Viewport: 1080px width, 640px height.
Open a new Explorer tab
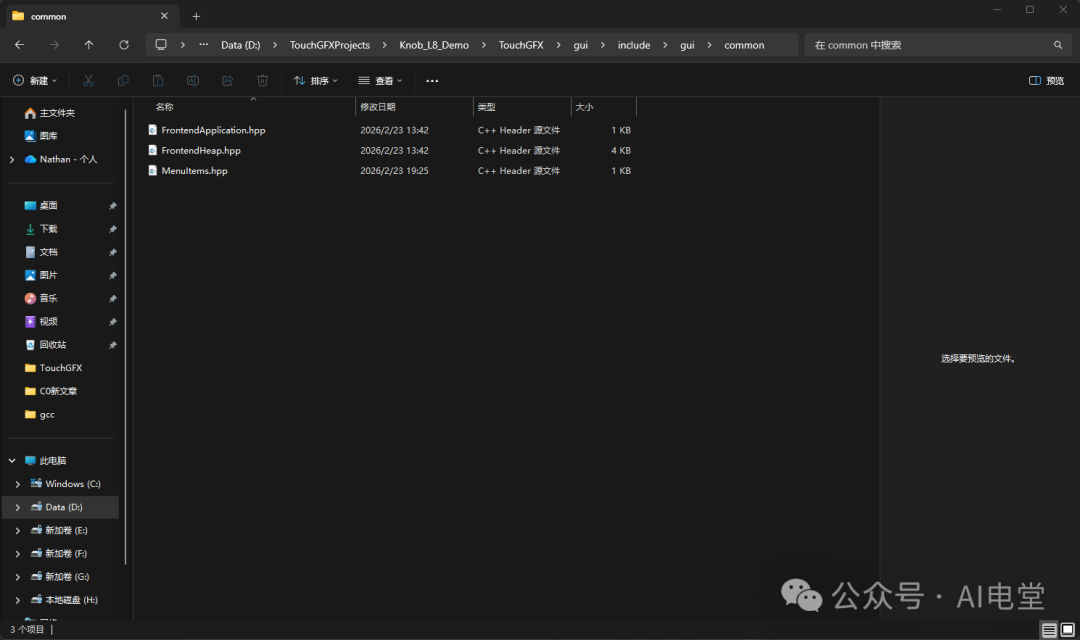(196, 16)
